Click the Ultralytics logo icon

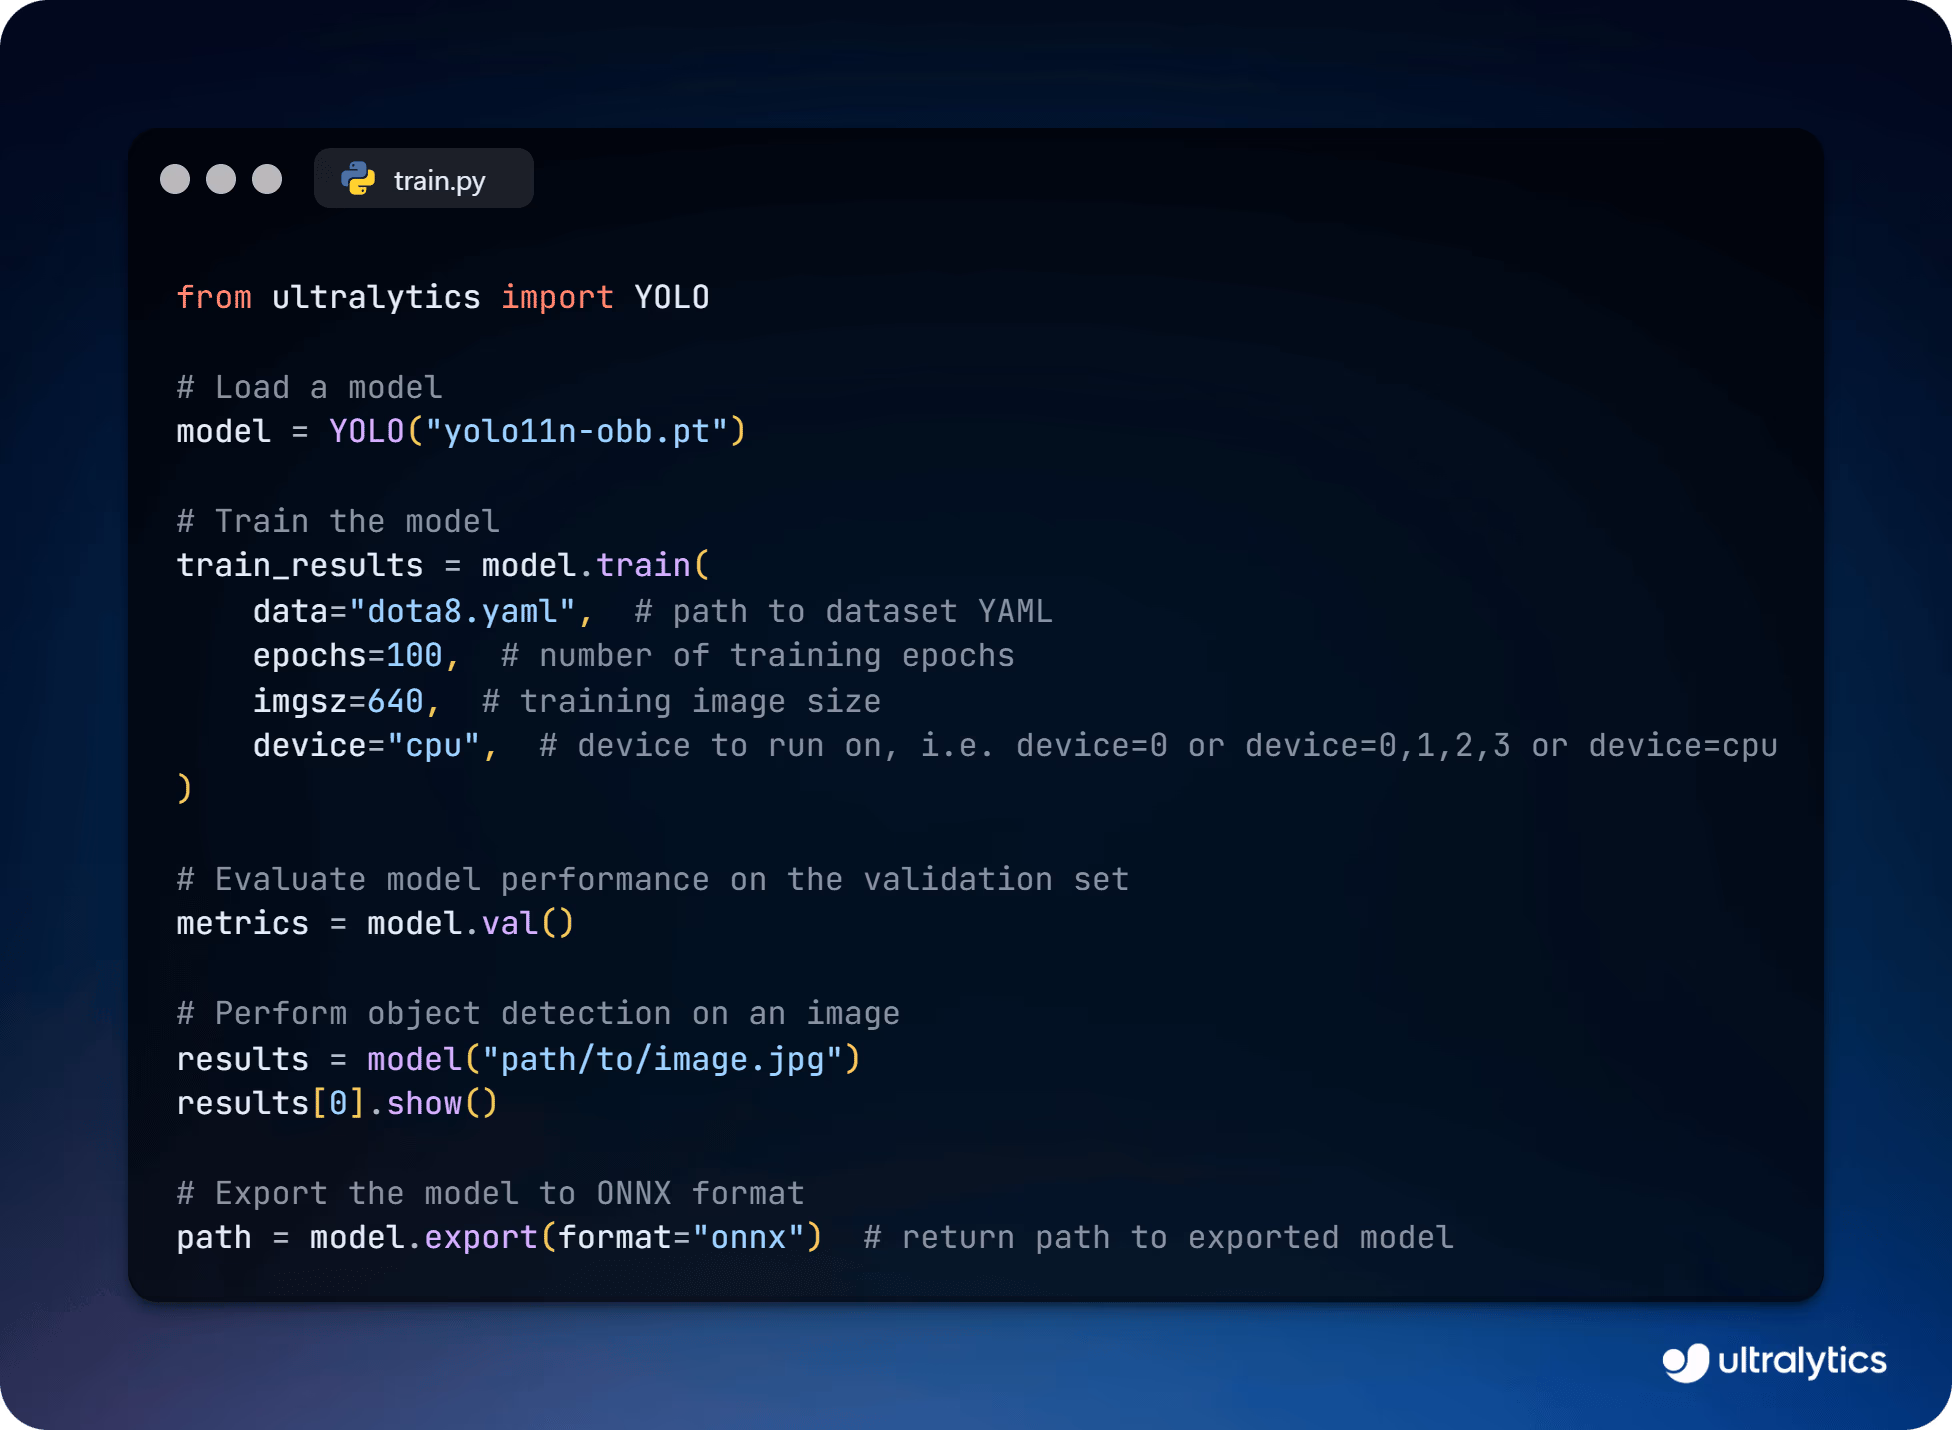(1686, 1362)
